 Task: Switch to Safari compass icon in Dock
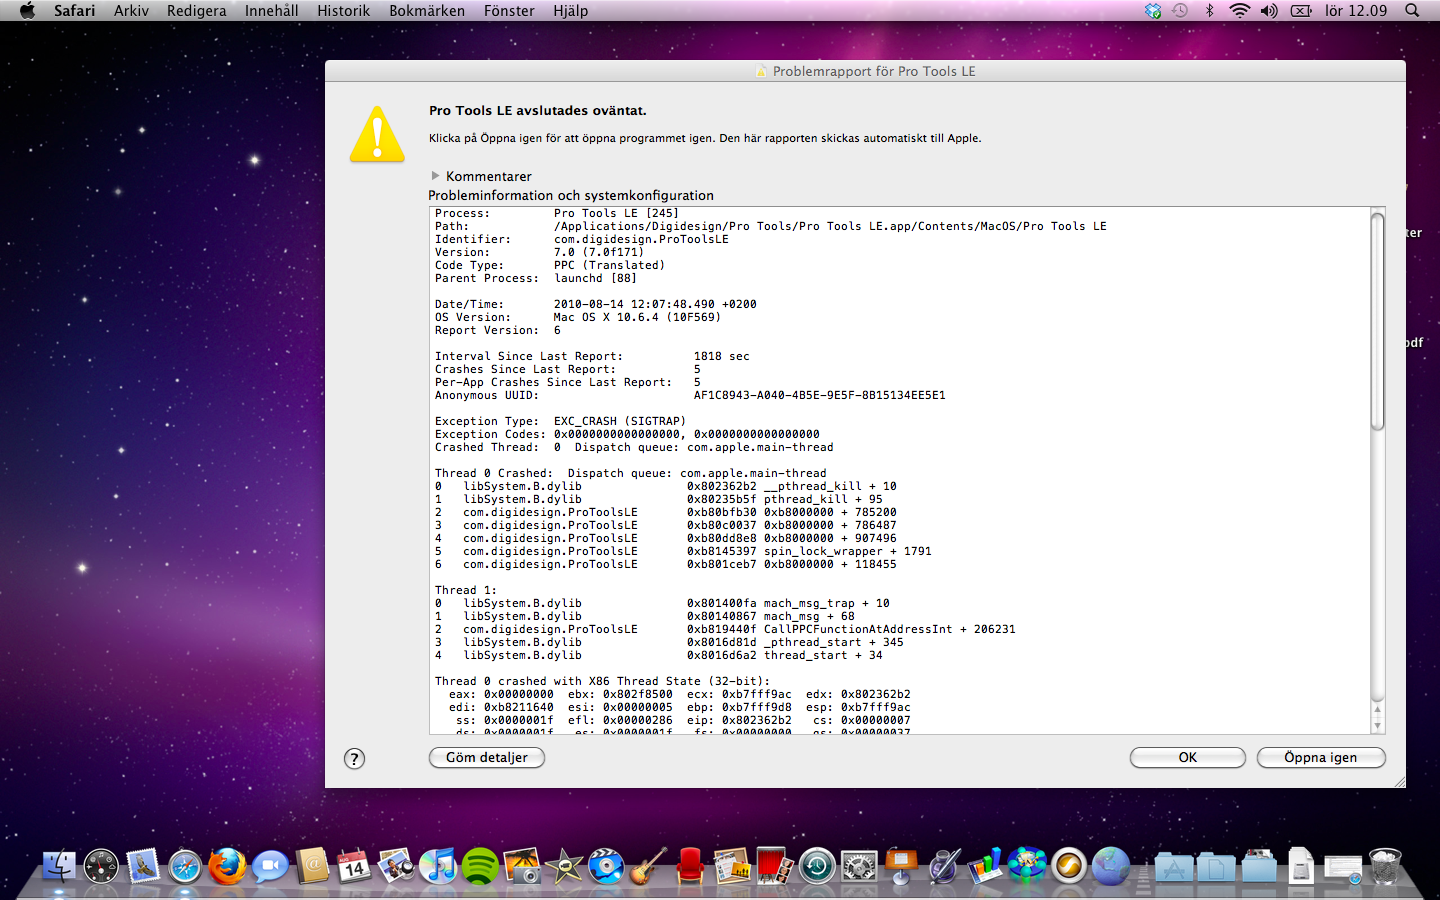pyautogui.click(x=185, y=866)
